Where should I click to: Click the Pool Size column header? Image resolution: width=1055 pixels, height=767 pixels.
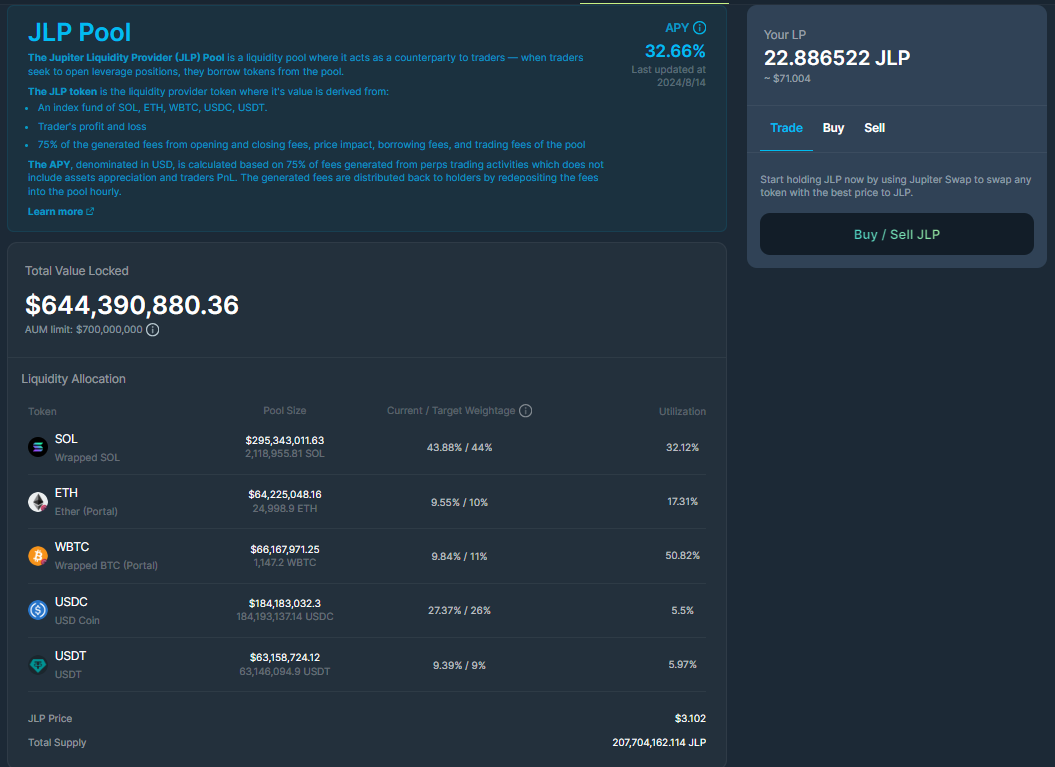pyautogui.click(x=284, y=411)
